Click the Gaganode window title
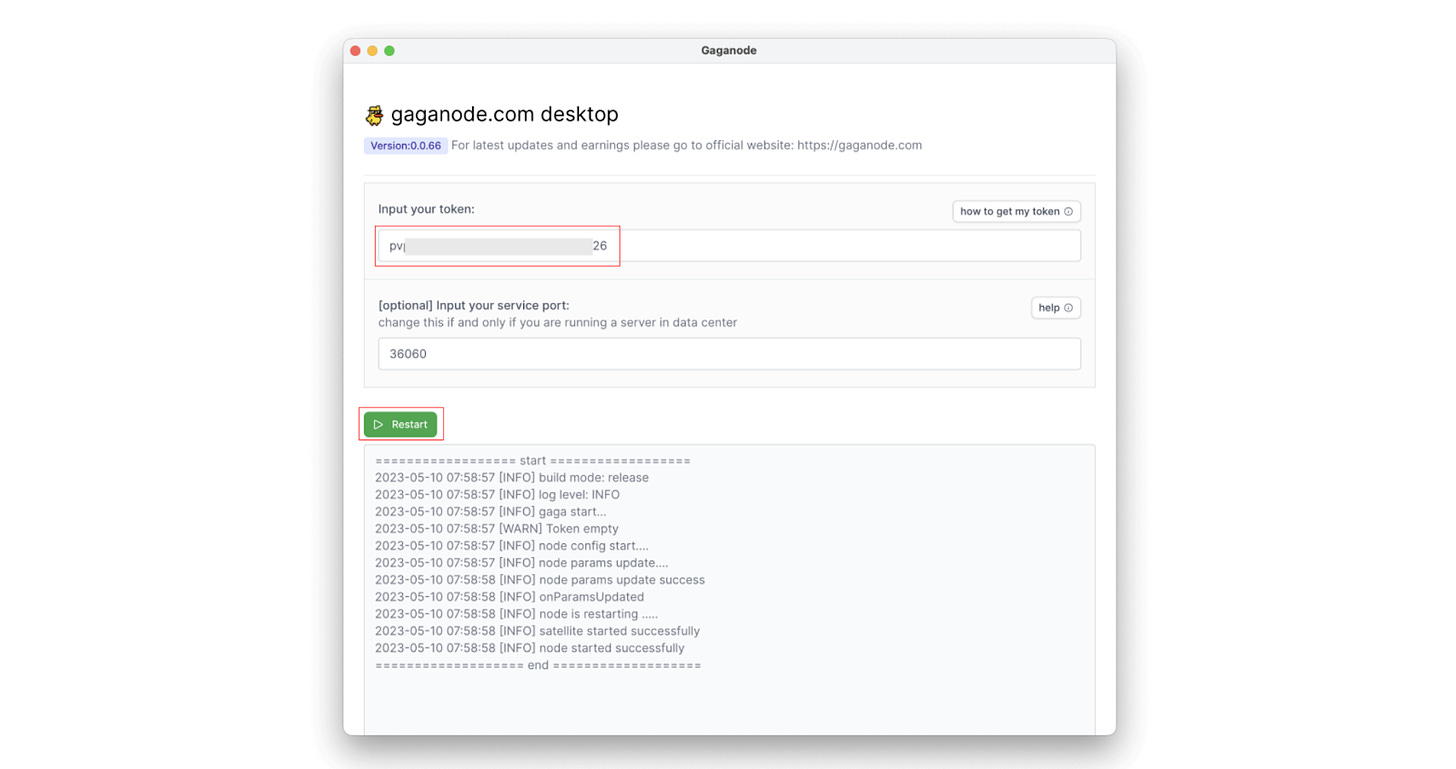This screenshot has height=769, width=1456. [x=729, y=51]
